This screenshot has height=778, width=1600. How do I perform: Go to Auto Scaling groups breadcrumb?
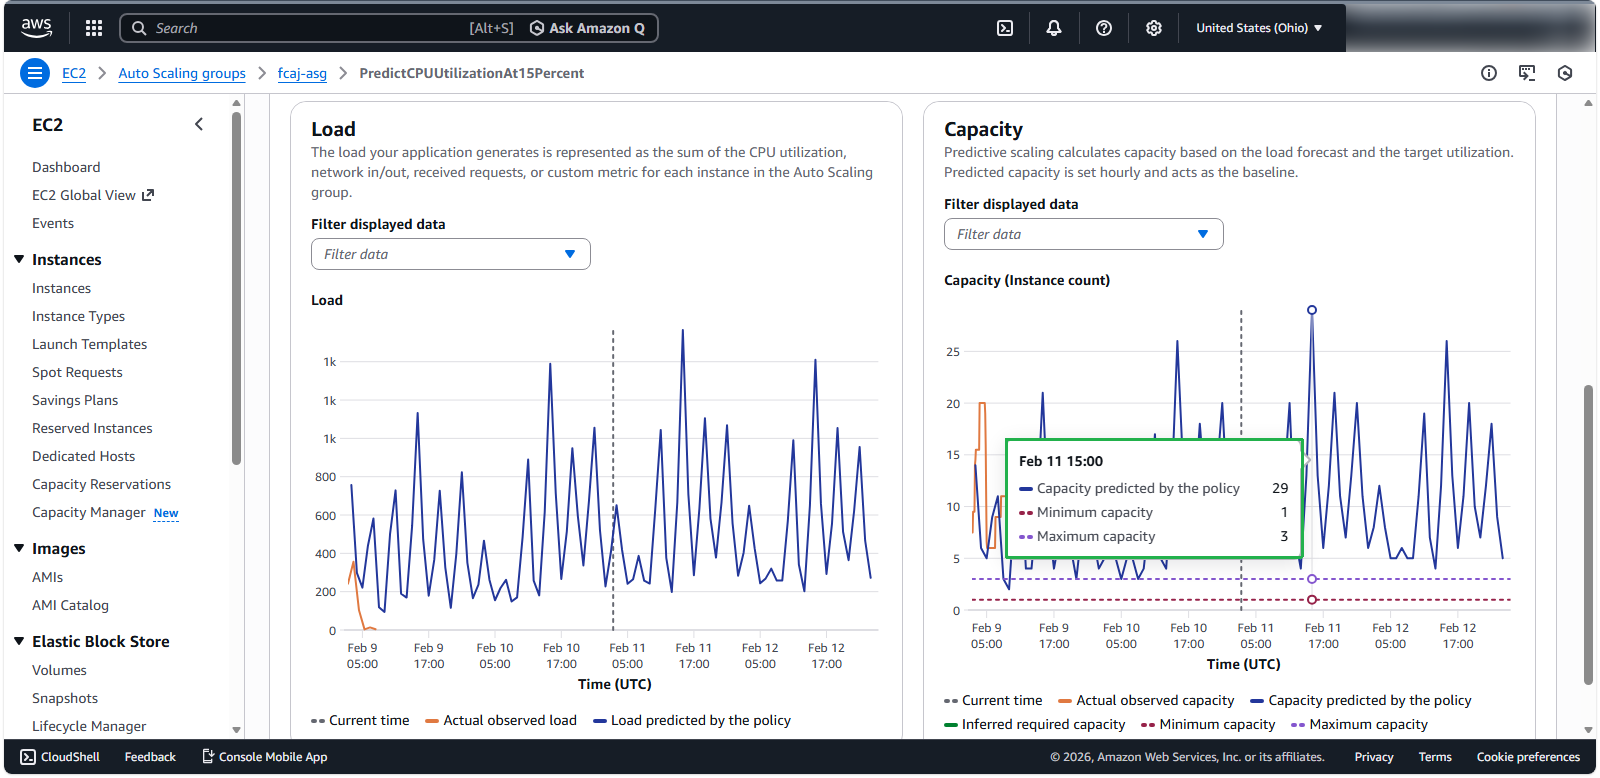pos(182,73)
